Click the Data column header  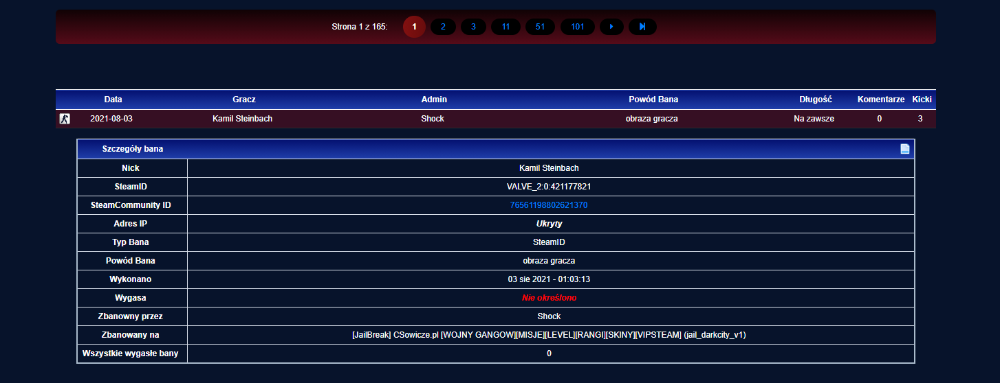pyautogui.click(x=114, y=99)
